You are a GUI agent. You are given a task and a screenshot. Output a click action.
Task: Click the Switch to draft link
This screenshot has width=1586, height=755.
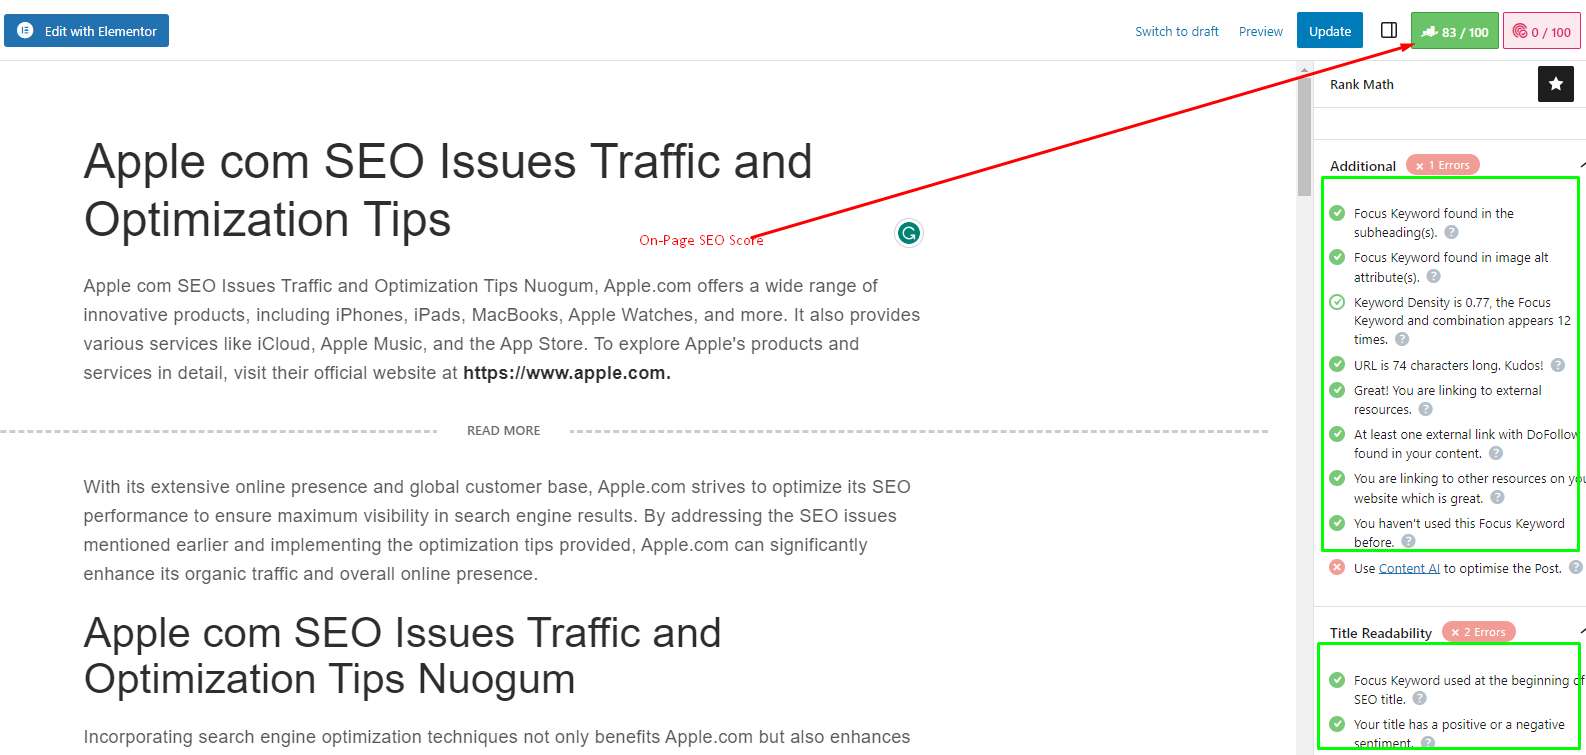pyautogui.click(x=1177, y=32)
